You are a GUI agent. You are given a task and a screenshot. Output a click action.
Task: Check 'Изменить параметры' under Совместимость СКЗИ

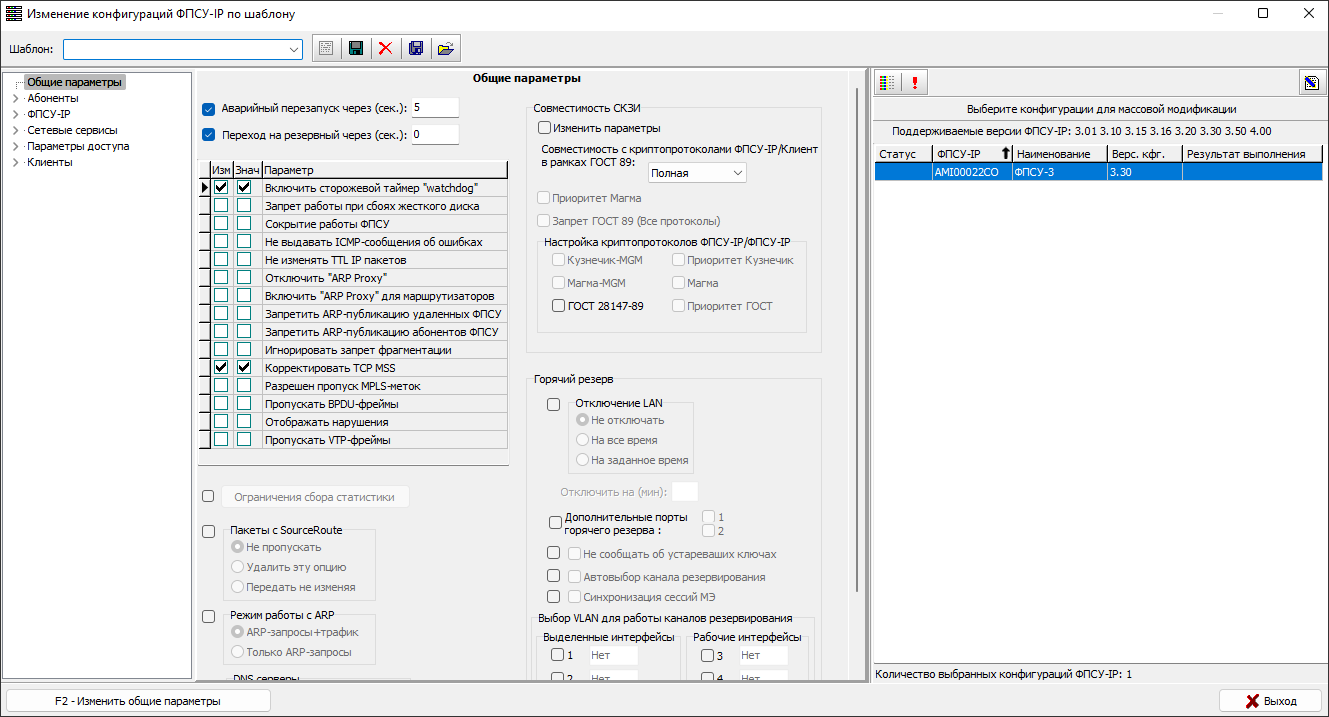(545, 128)
